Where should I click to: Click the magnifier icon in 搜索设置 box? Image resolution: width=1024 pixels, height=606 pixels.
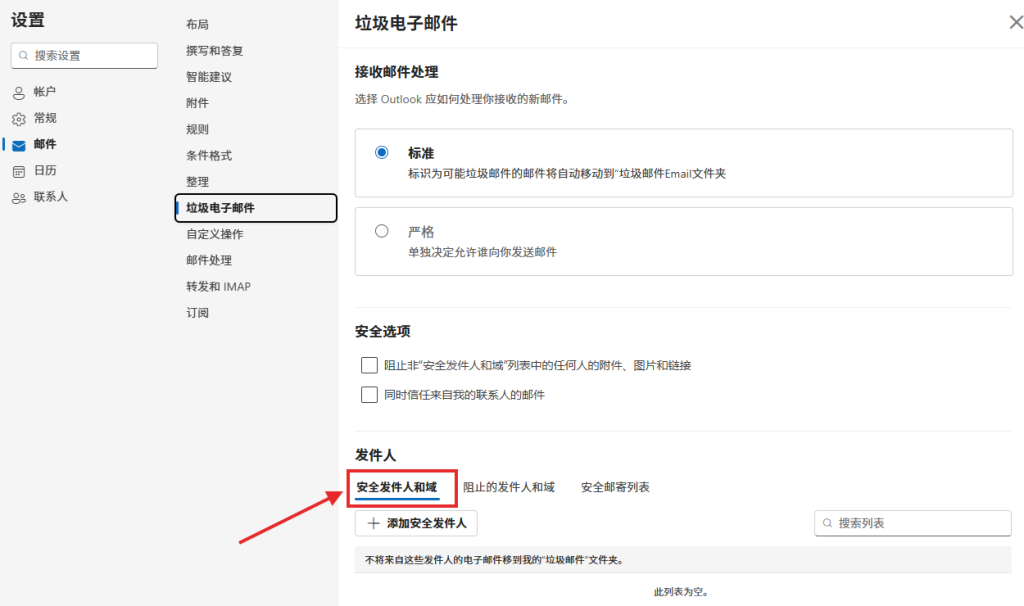click(x=24, y=56)
